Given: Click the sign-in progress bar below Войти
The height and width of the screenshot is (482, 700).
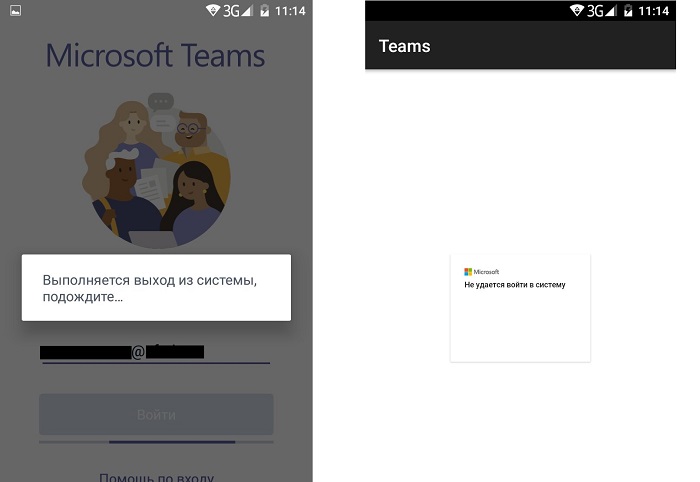Looking at the screenshot, I should [156, 442].
